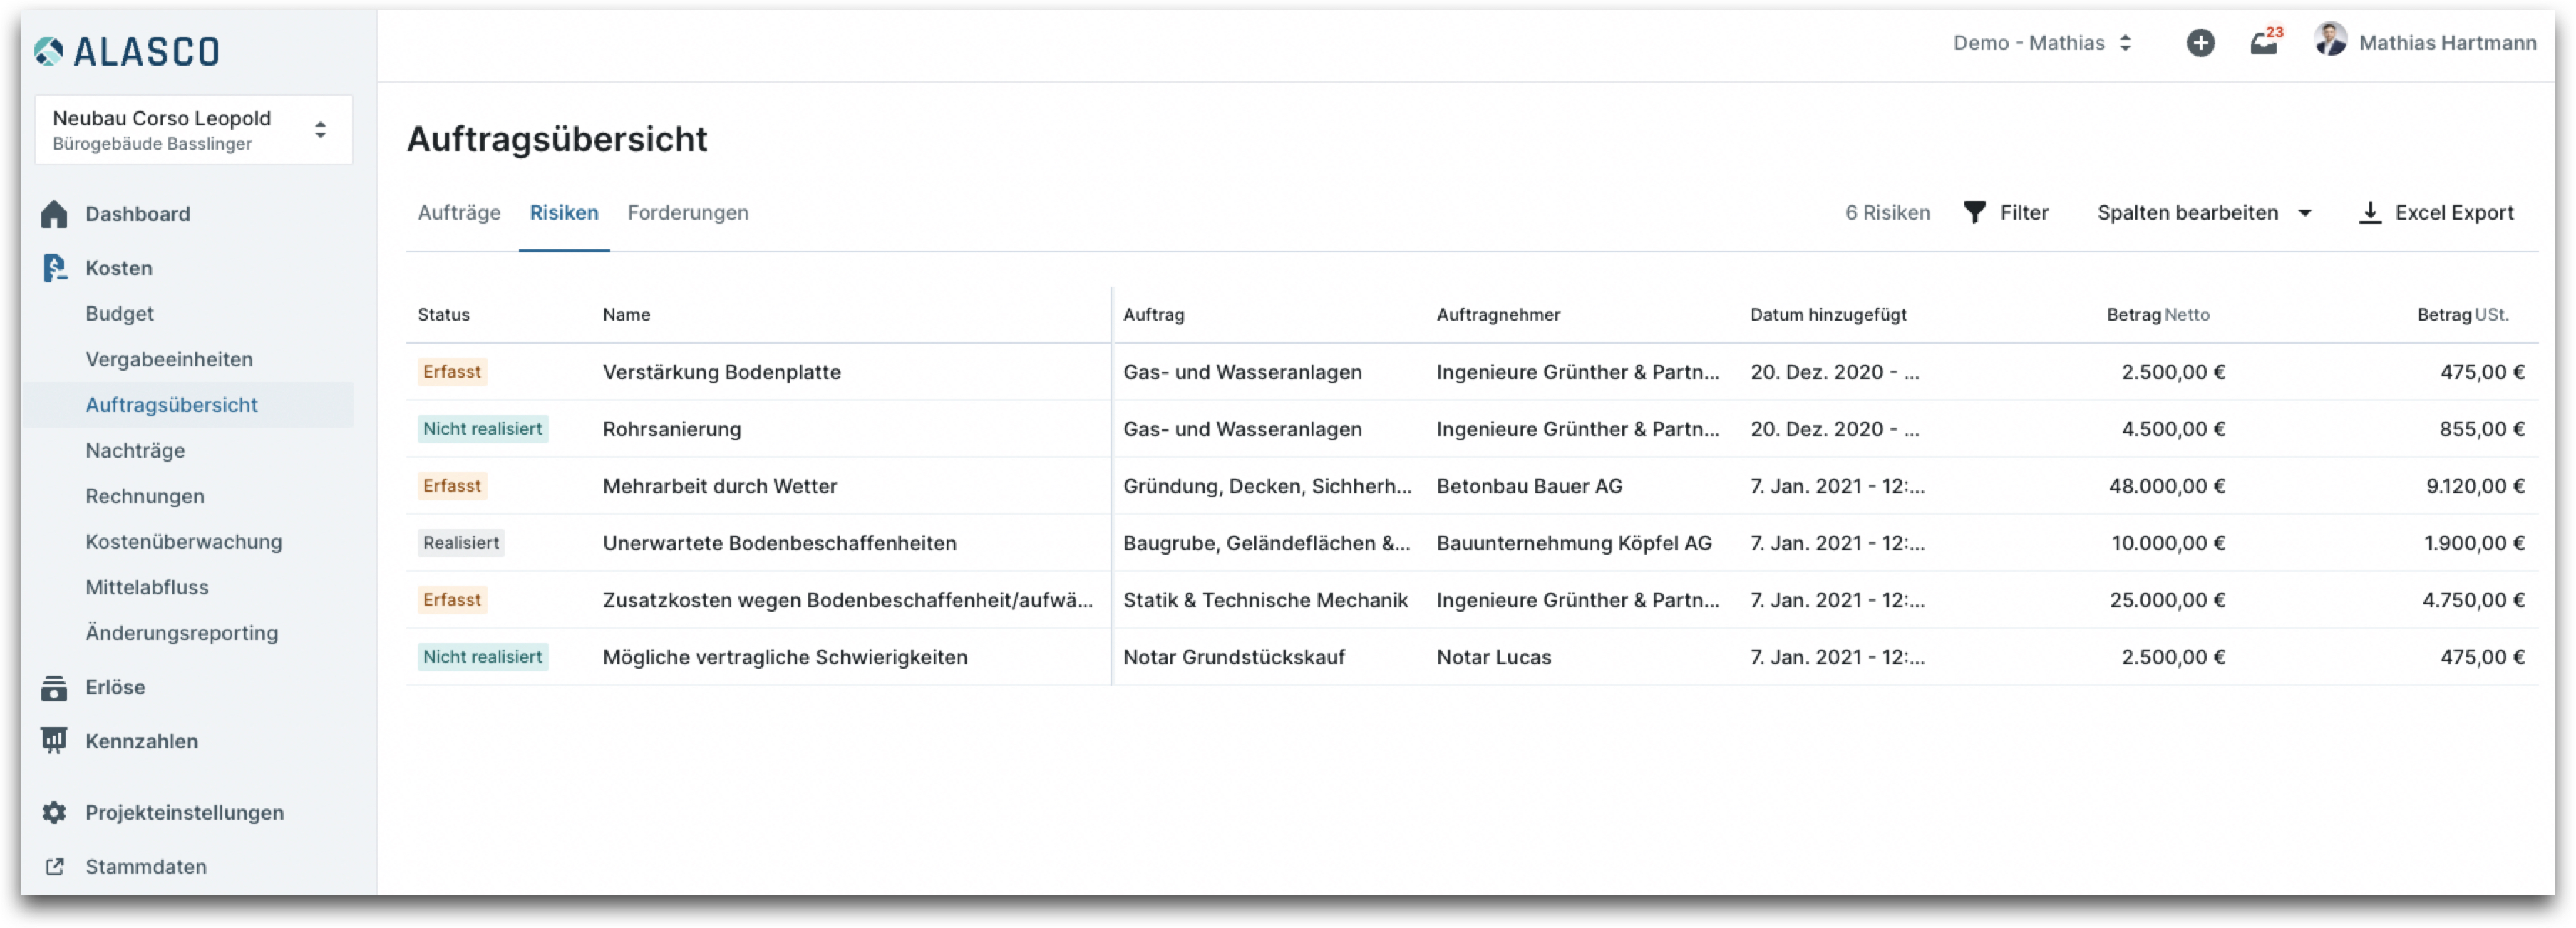
Task: Click the Datum hinzugefügt column header
Action: point(1828,314)
